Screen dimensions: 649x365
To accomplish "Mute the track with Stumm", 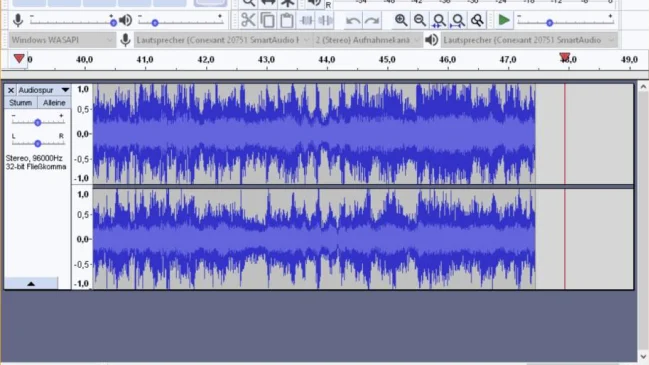I will [x=20, y=103].
